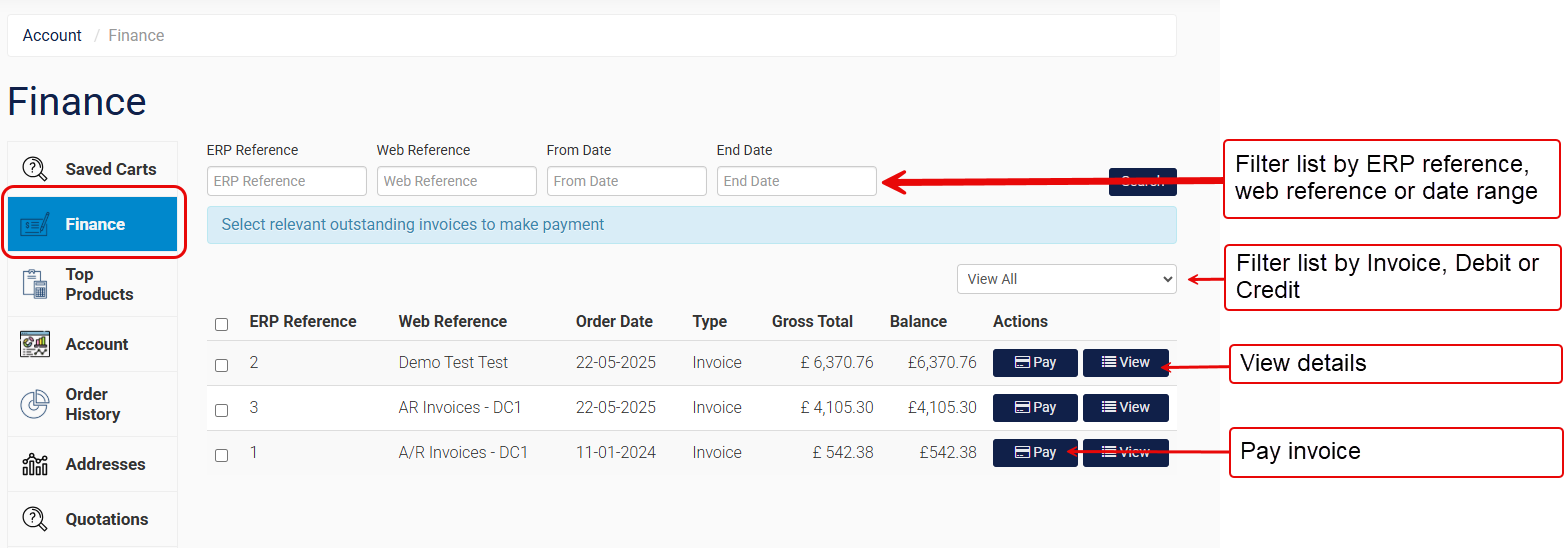Click the Account chart icon in sidebar

[x=35, y=344]
